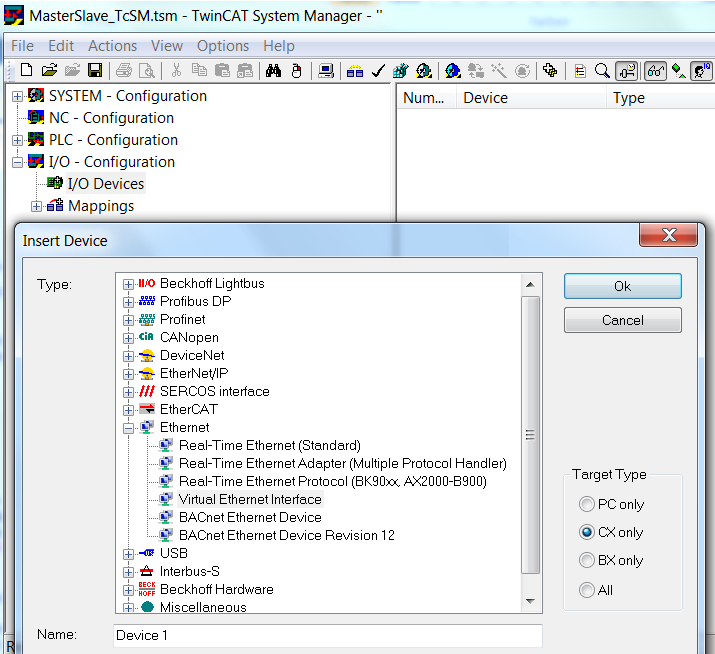Click the document list toolbar icon
Screen dimensions: 715x654
click(x=580, y=71)
